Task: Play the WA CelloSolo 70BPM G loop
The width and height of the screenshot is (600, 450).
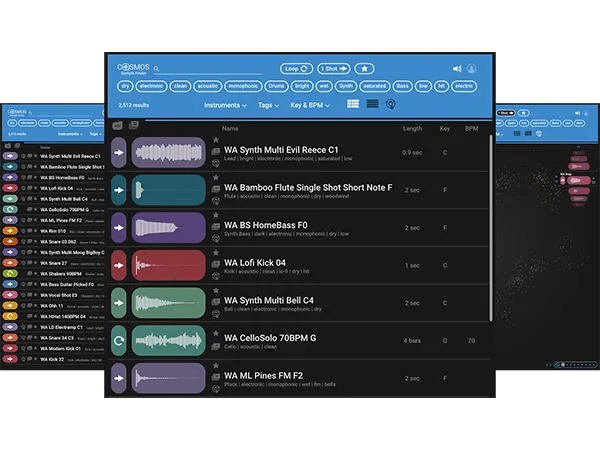Action: pyautogui.click(x=119, y=341)
